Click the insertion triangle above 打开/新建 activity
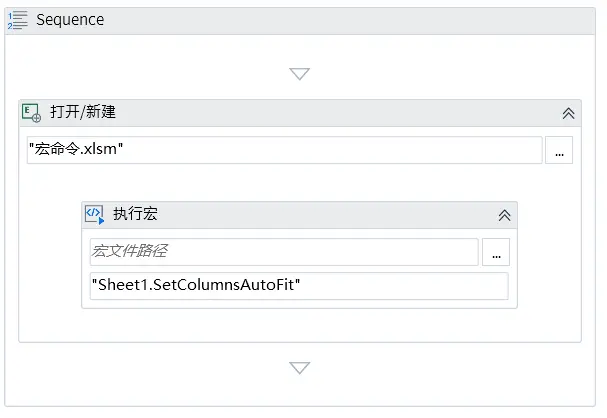This screenshot has width=607, height=418. pos(300,74)
